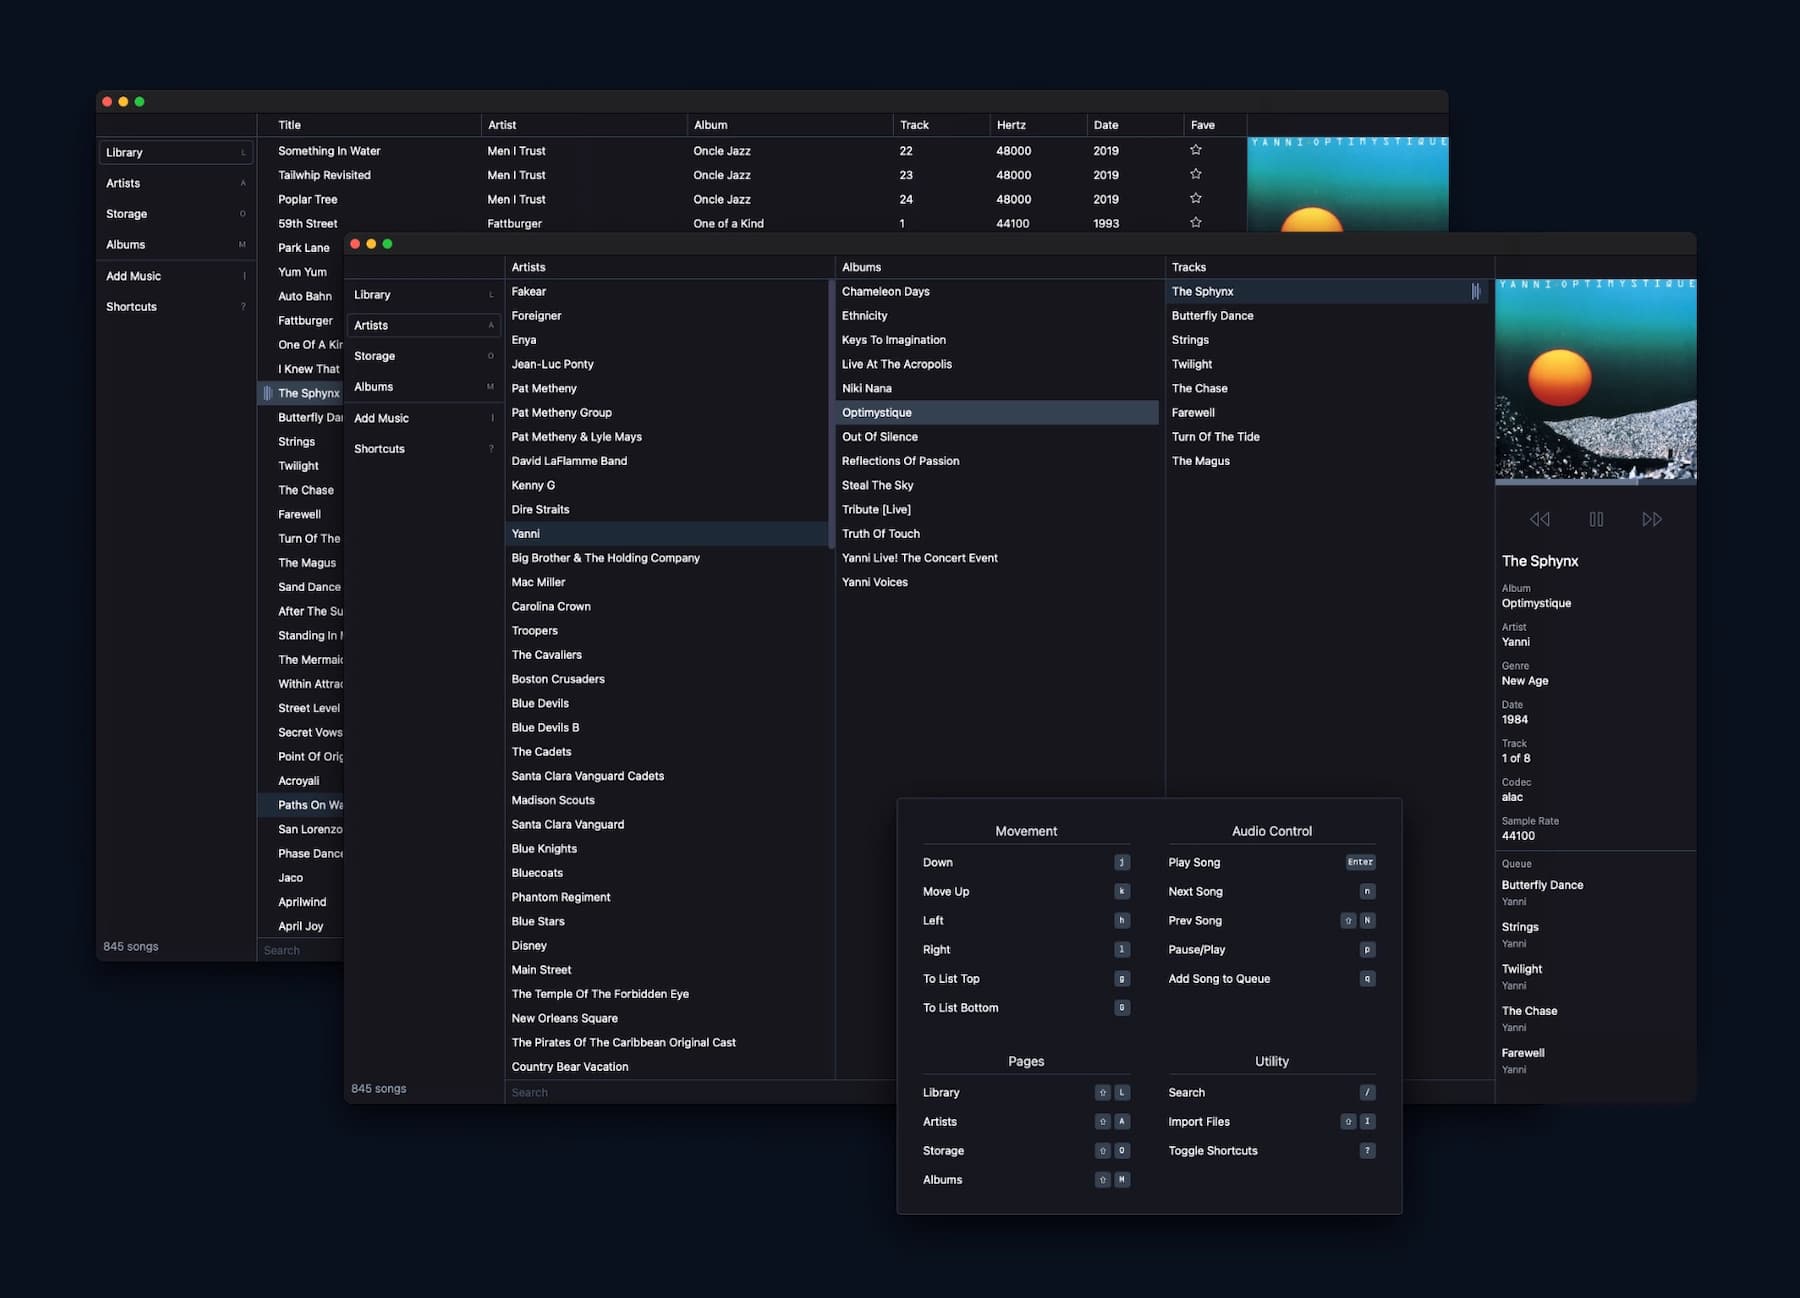Viewport: 1800px width, 1298px height.
Task: Pause playback with the pause icon
Action: tap(1596, 519)
